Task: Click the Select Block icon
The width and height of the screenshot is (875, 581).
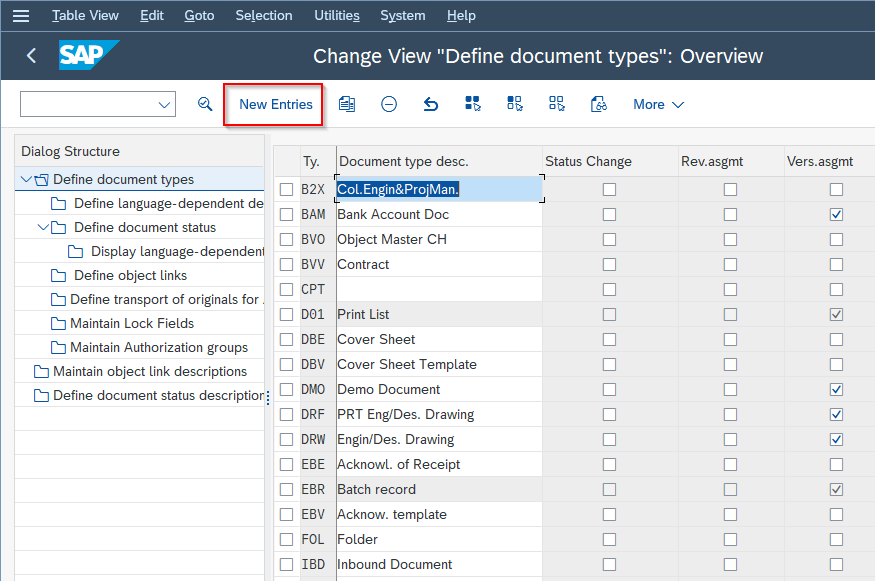Action: [x=514, y=104]
